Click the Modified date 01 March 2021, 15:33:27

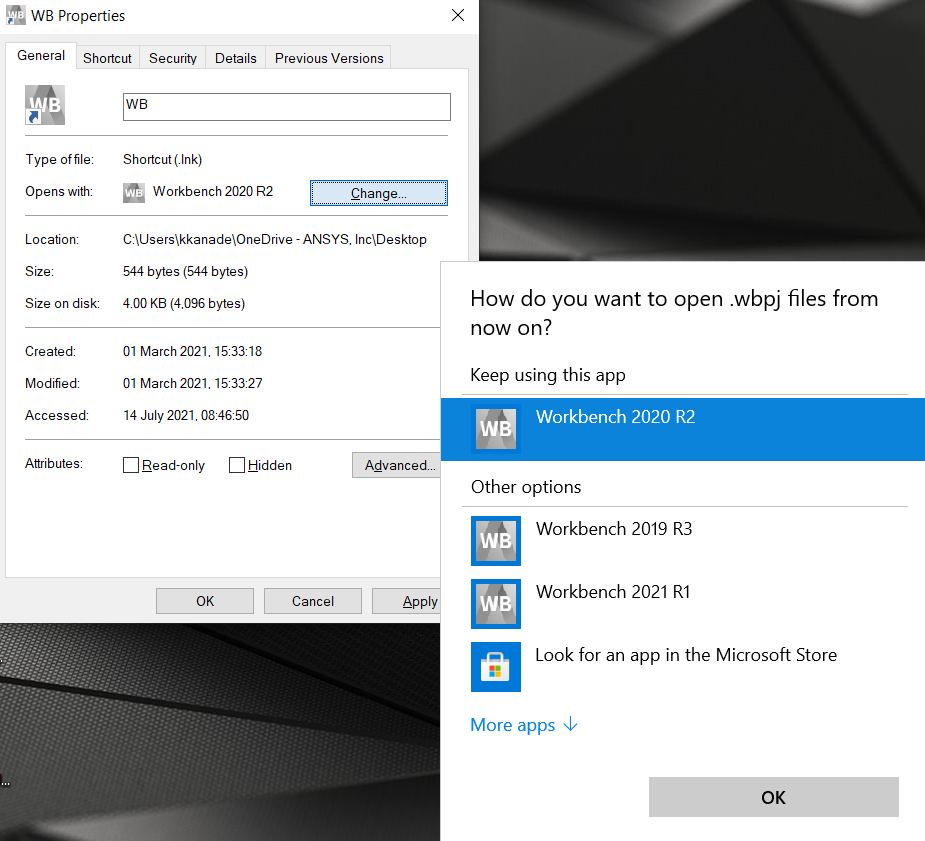(x=192, y=383)
